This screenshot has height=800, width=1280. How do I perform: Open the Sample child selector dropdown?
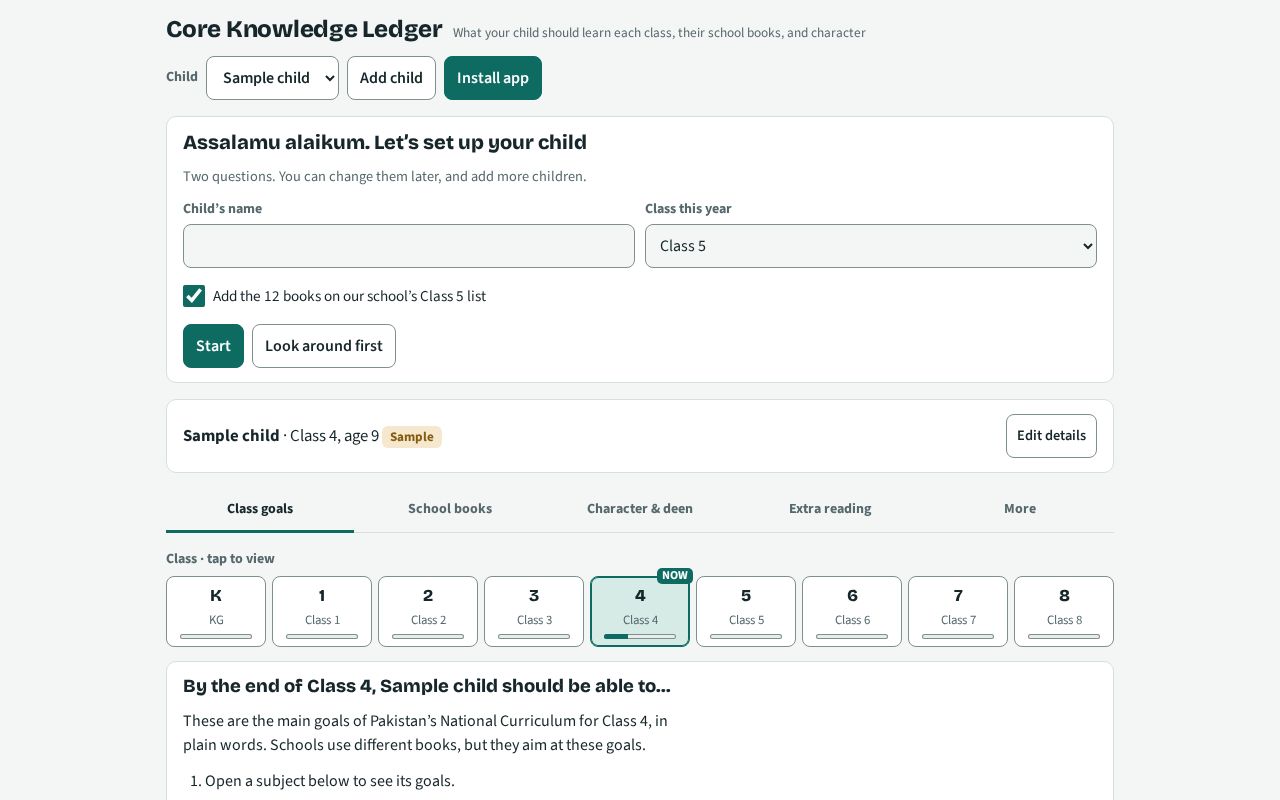(272, 78)
